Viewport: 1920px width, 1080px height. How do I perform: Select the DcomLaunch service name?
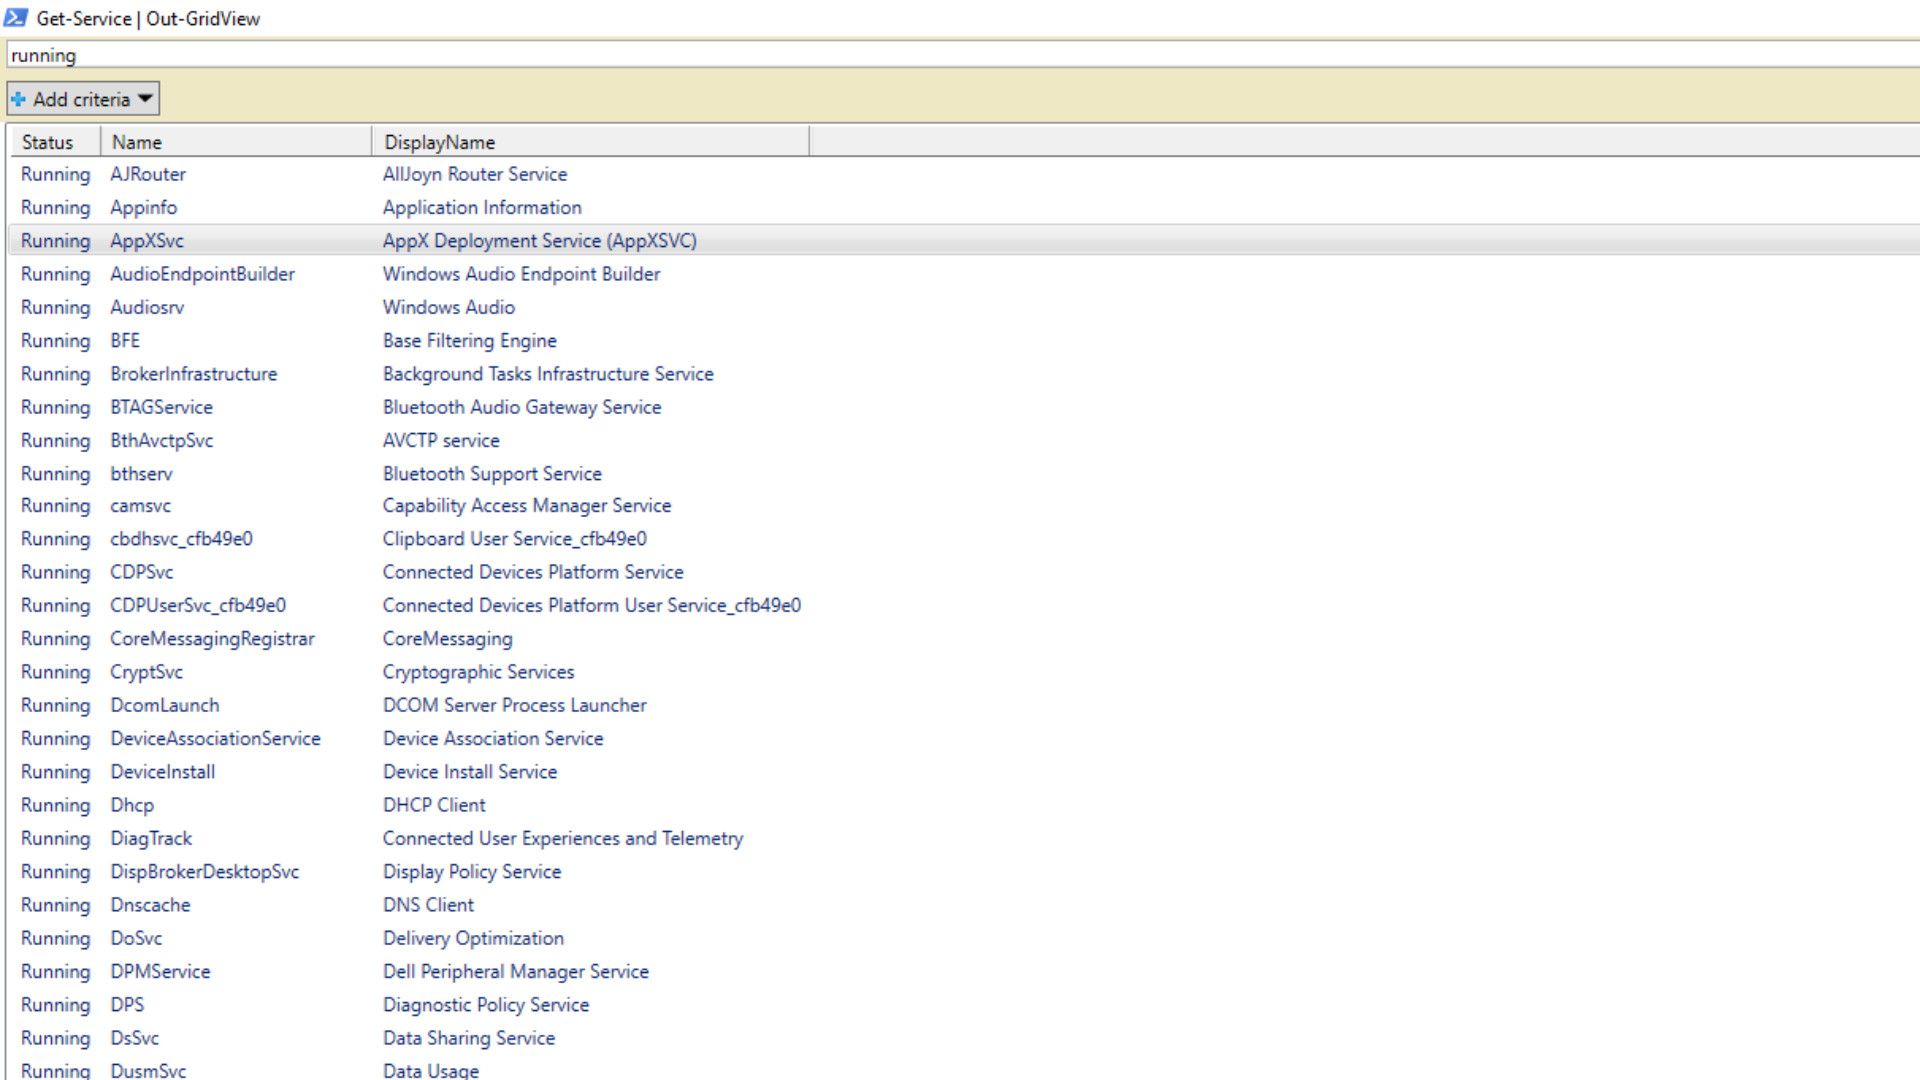point(165,705)
